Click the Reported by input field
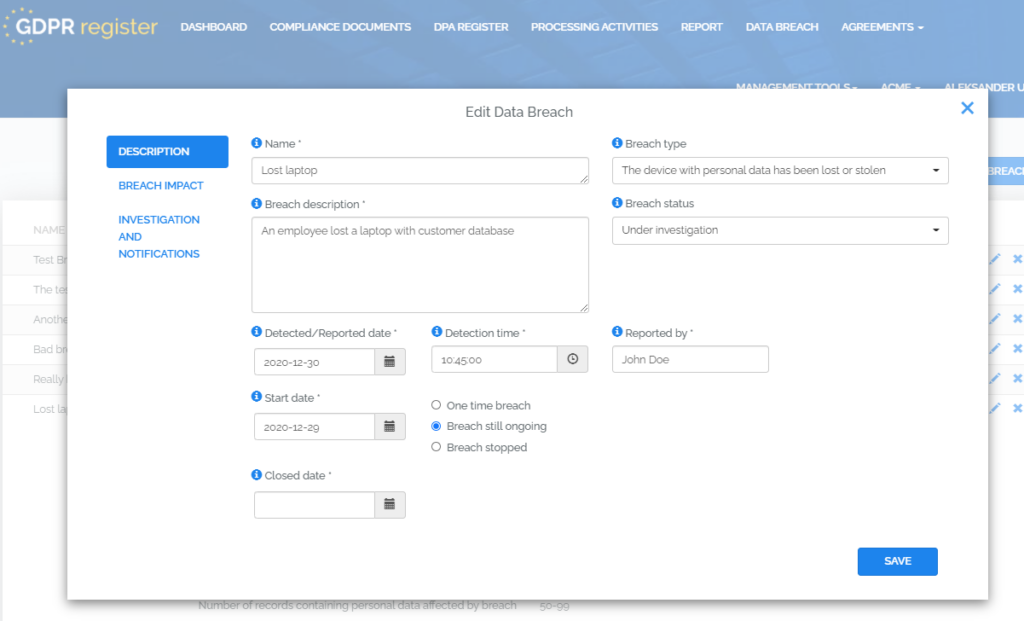Screen dimensions: 1024x621 tap(690, 359)
